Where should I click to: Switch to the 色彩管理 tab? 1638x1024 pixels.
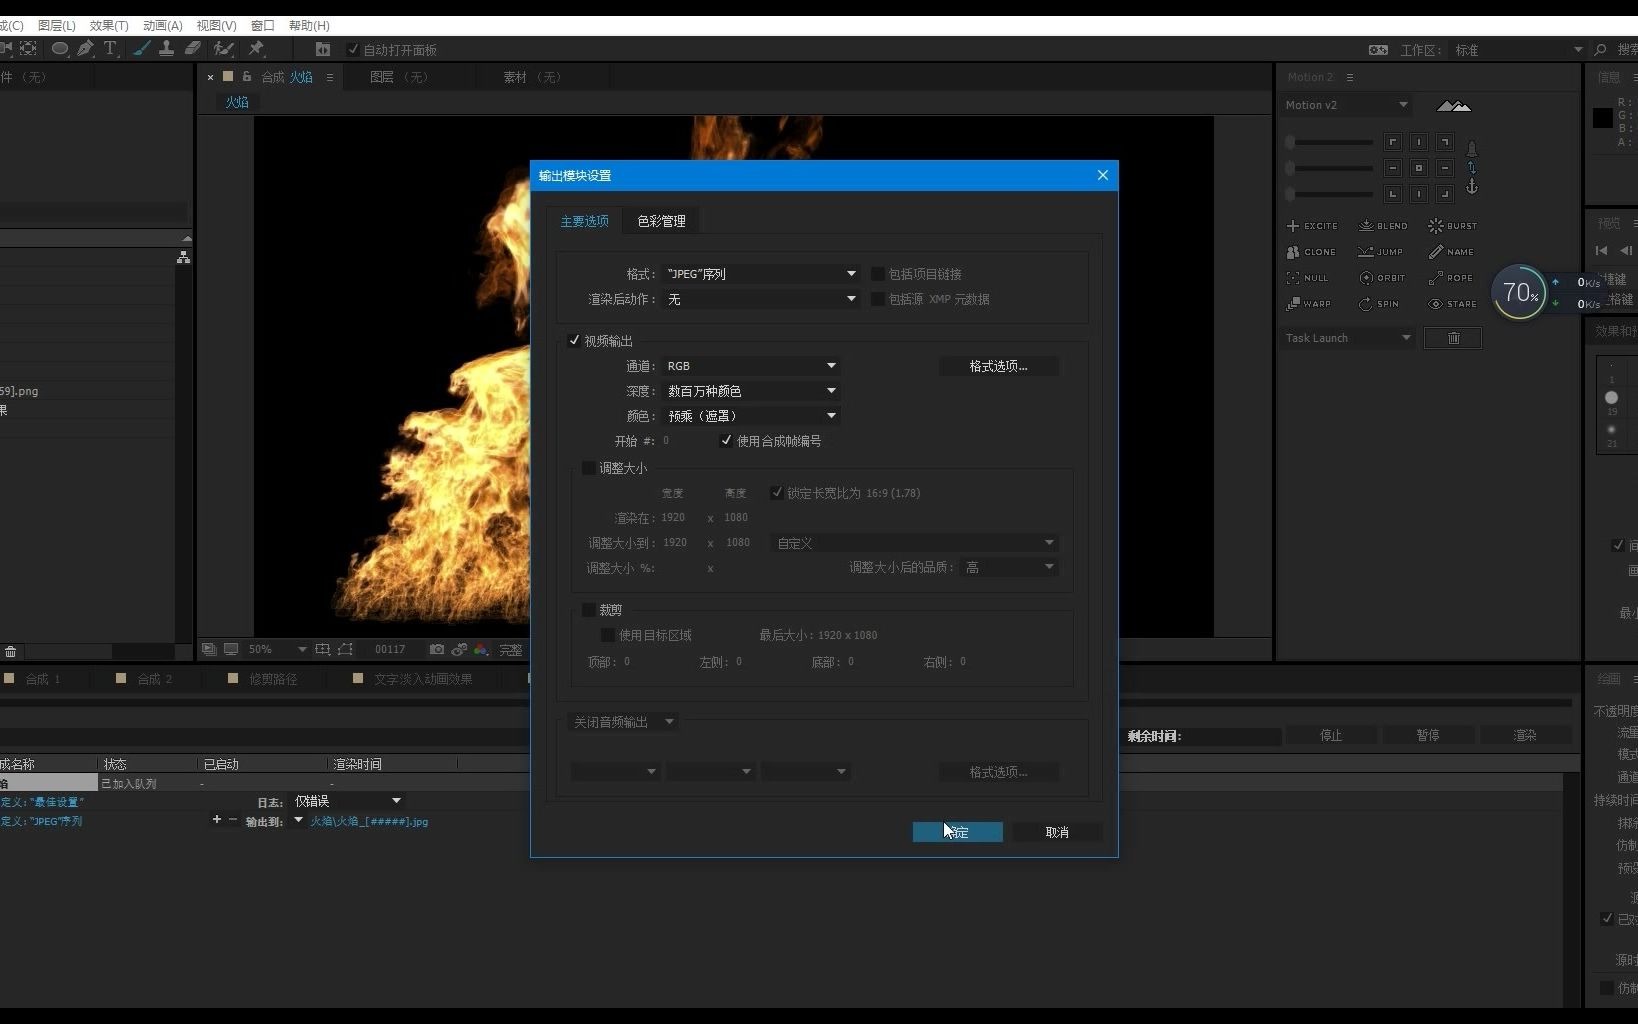coord(661,221)
